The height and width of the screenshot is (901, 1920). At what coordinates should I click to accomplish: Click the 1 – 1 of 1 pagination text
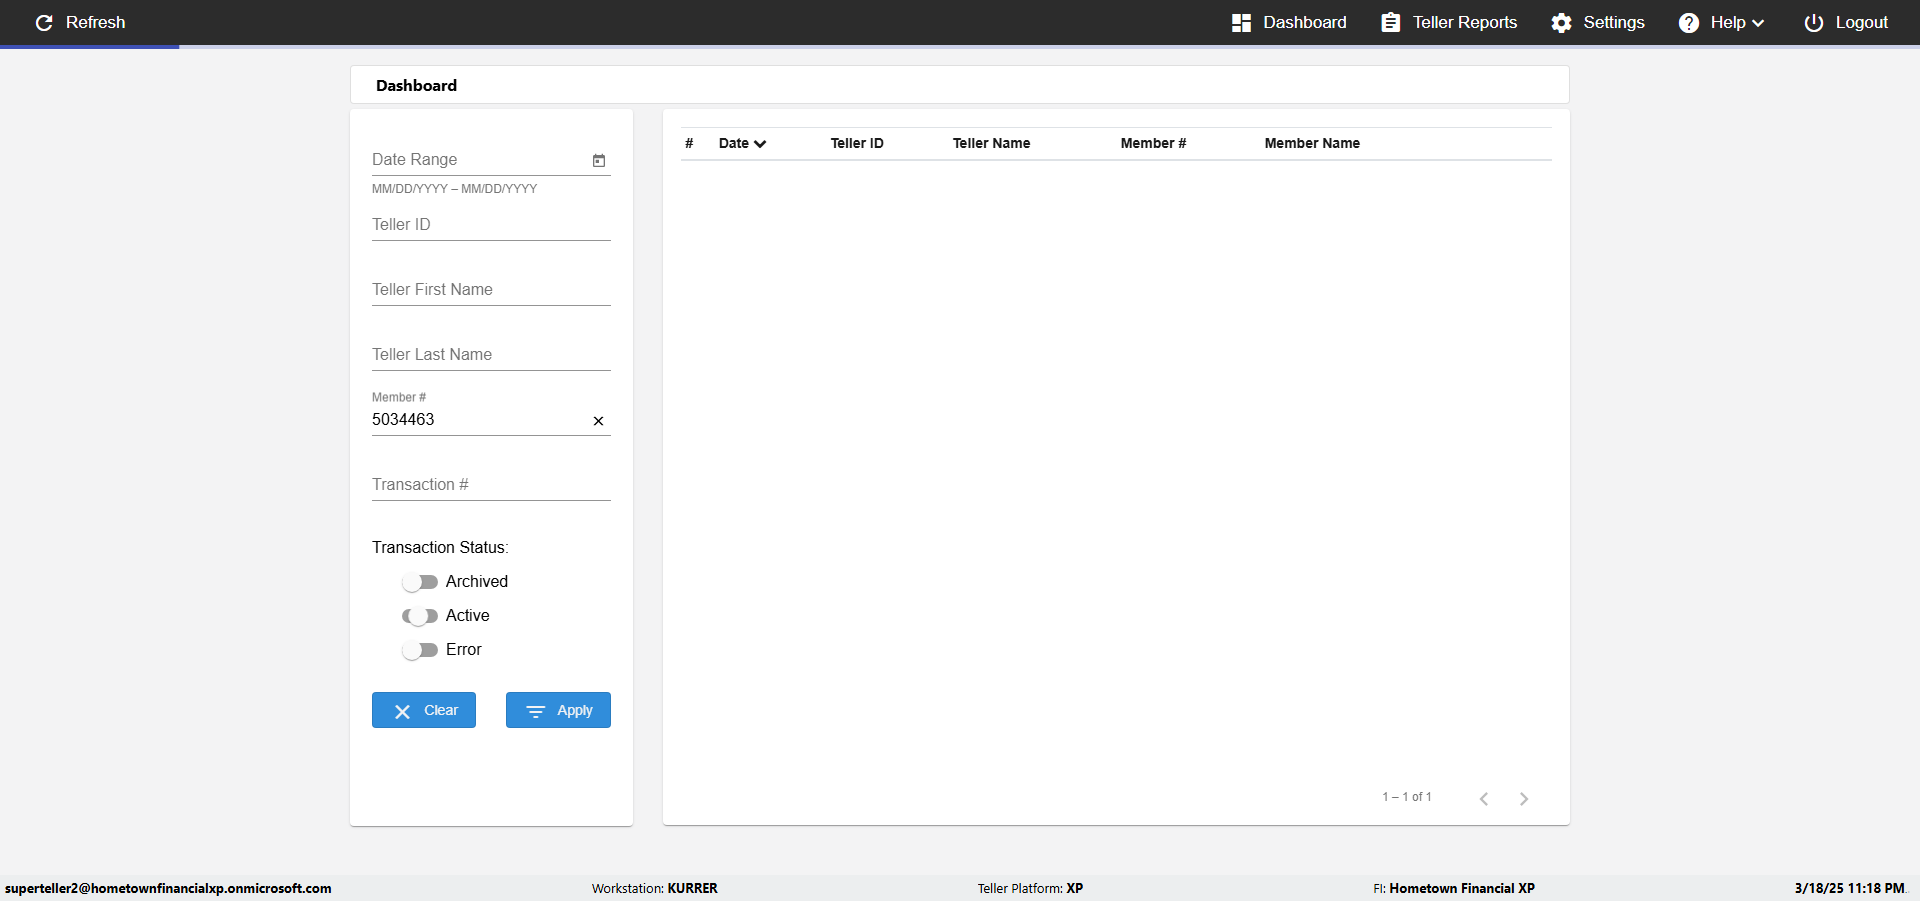coord(1407,797)
